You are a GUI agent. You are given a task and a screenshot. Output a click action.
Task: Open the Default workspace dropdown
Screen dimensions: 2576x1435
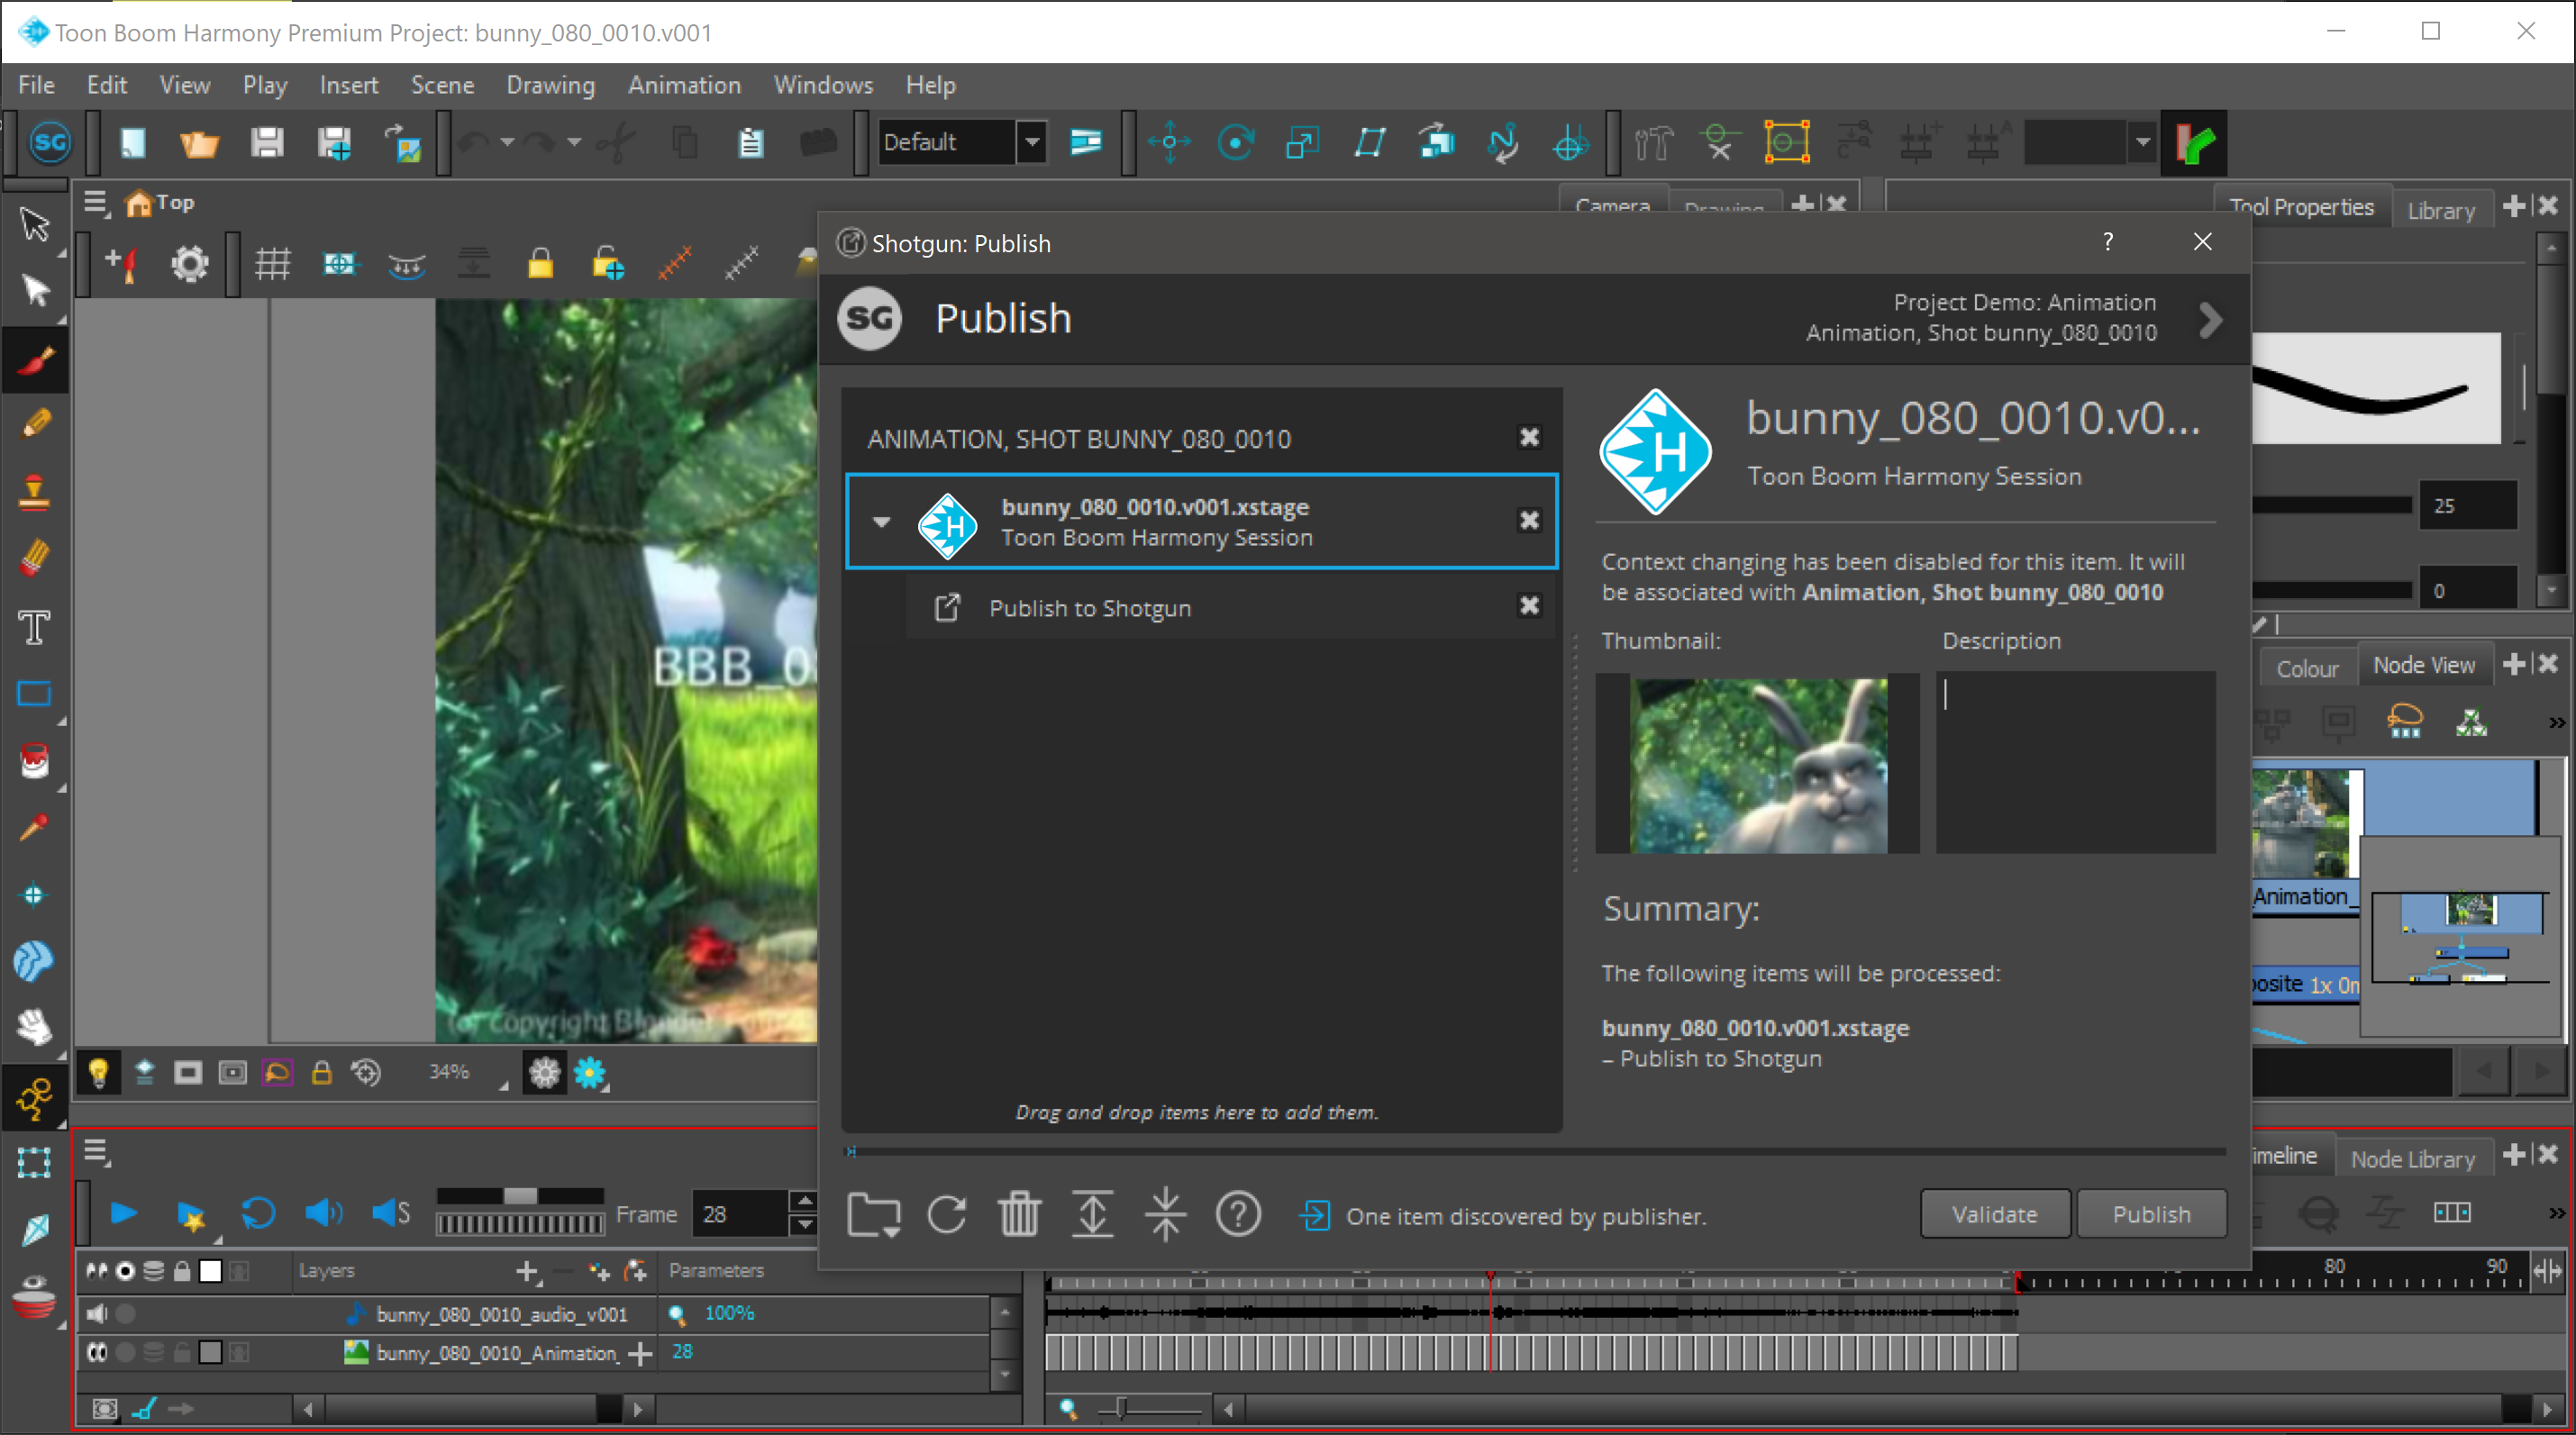(1032, 142)
